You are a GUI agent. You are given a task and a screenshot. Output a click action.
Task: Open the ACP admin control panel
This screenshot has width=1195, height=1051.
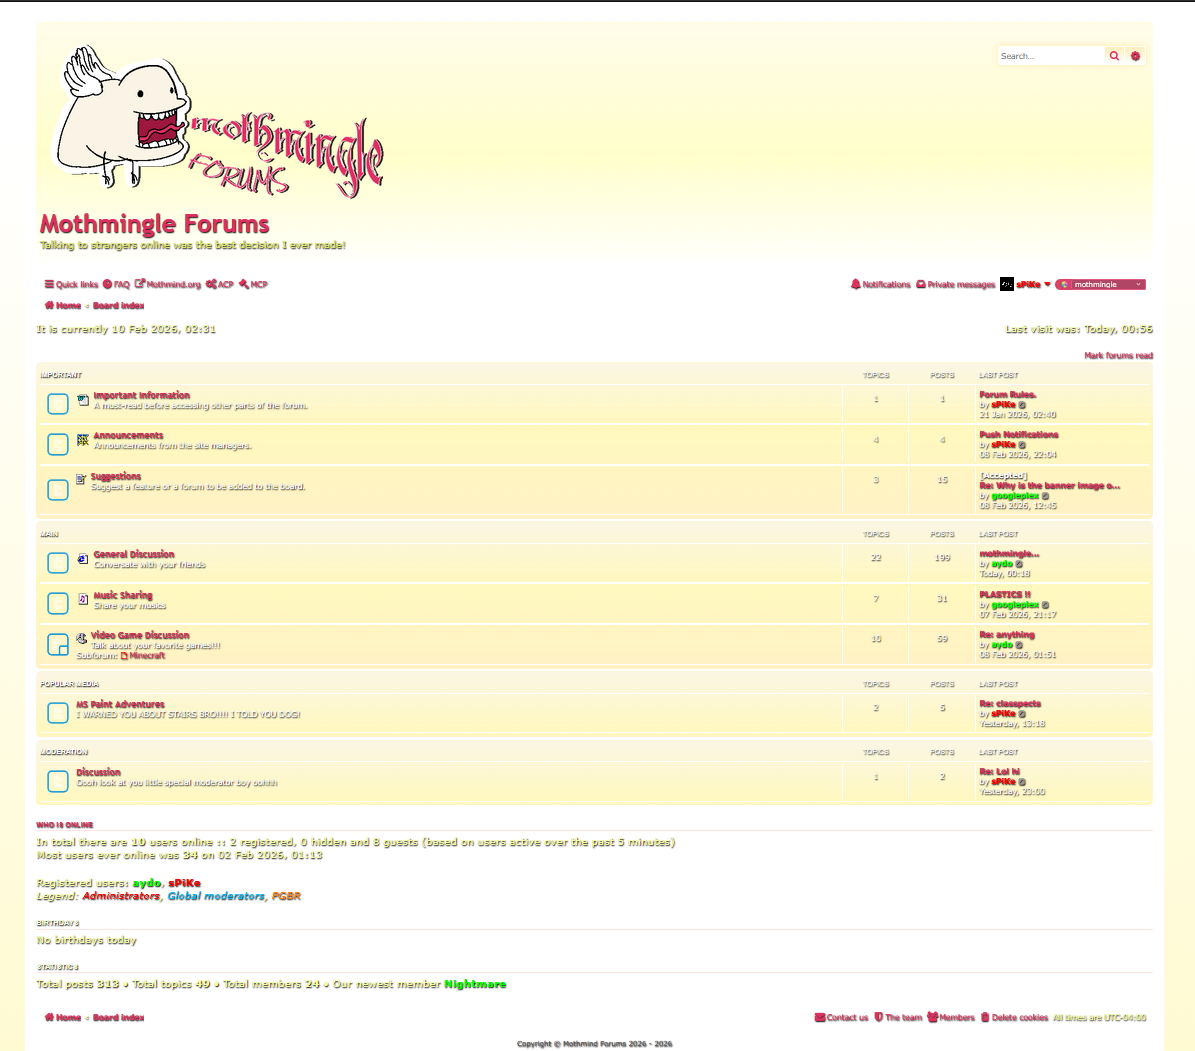(220, 285)
